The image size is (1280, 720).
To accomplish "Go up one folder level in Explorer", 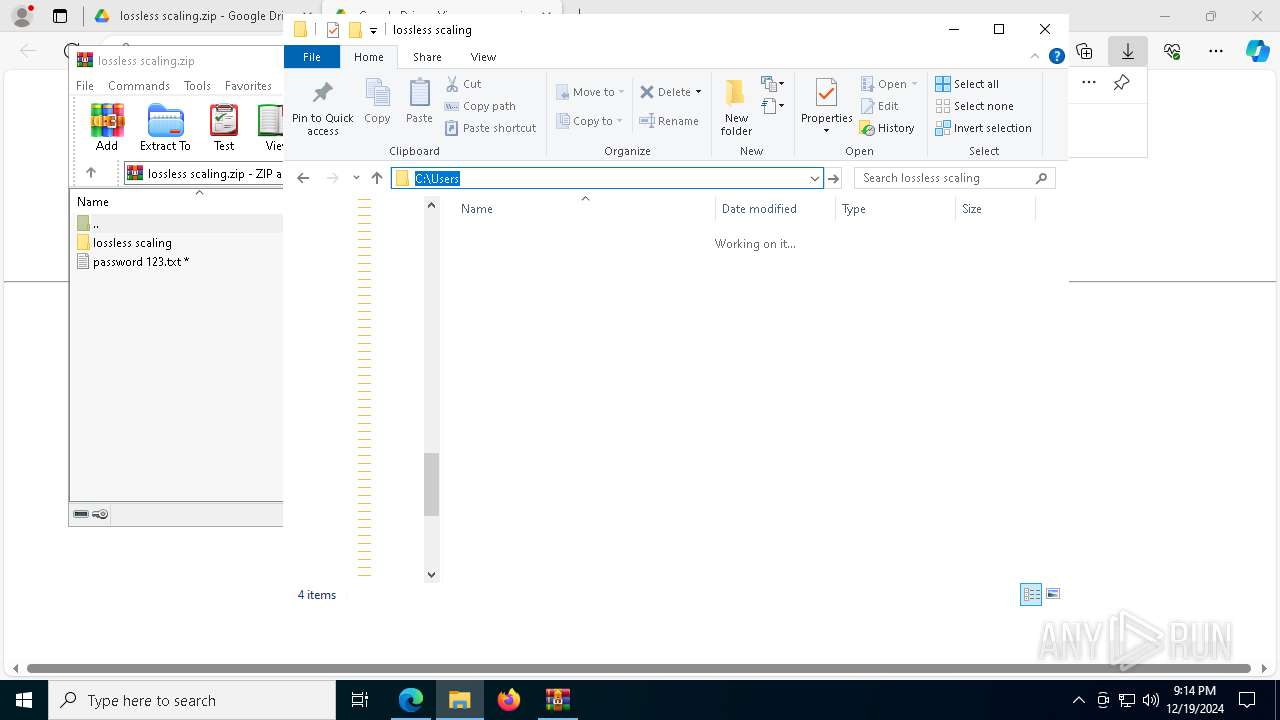I will (377, 178).
